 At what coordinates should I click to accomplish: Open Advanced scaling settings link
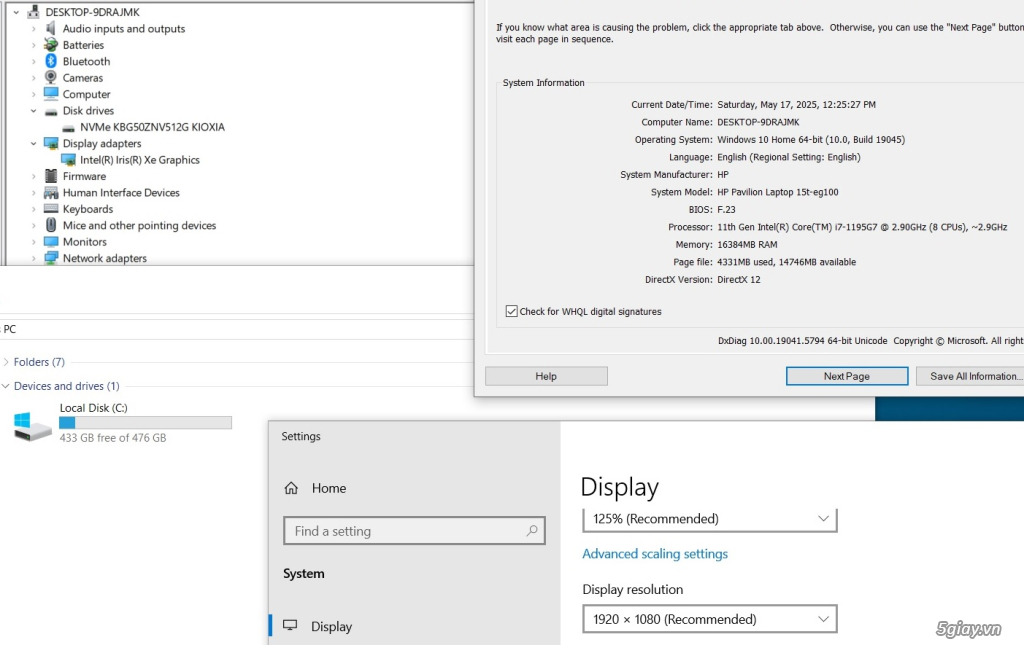click(x=655, y=554)
